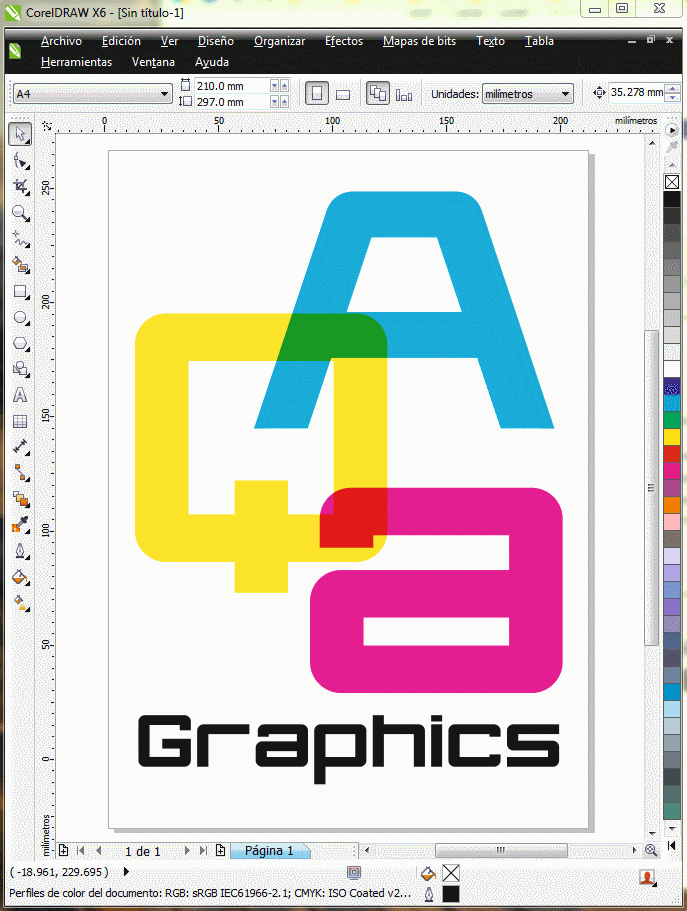687x911 pixels.
Task: Click the no-fill X box in status bar
Action: [x=451, y=873]
